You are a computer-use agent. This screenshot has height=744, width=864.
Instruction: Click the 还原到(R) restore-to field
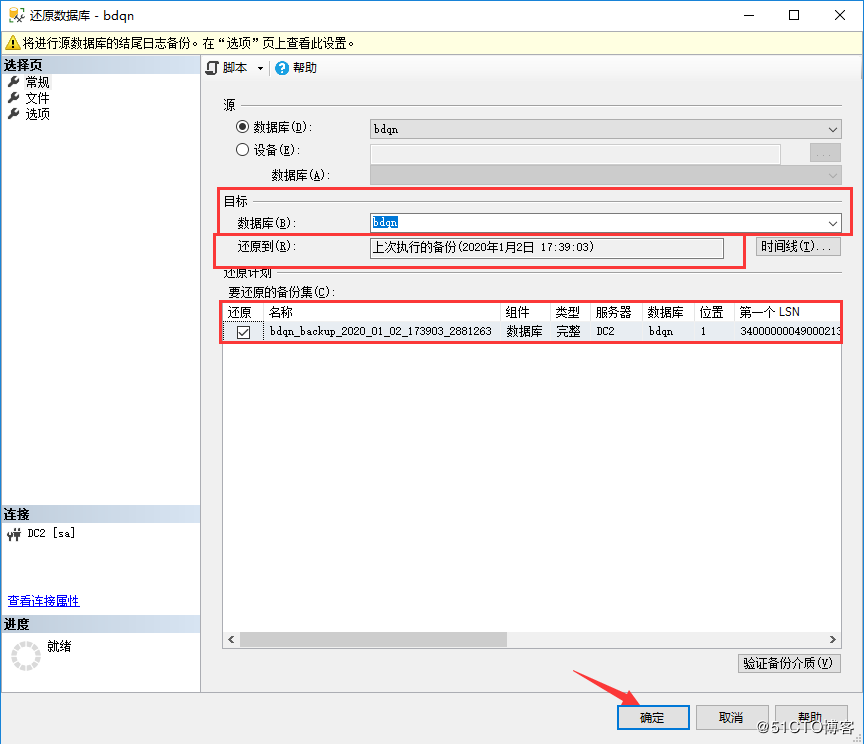547,247
